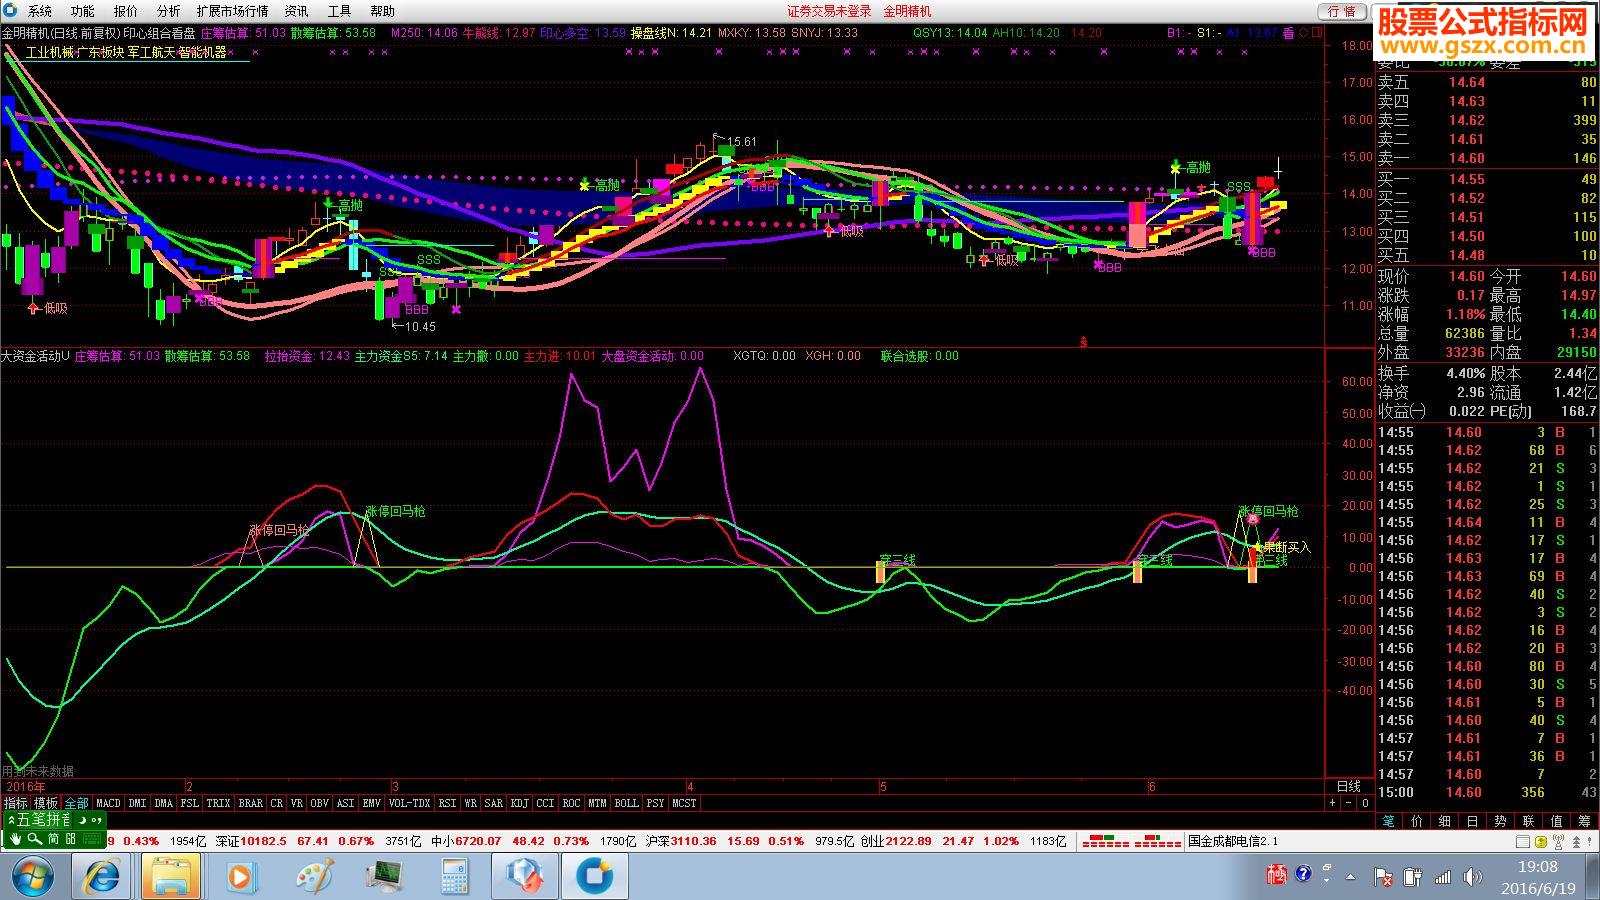Toggle the moon icon on the 五笔 input bar
The image size is (1600, 900).
tap(83, 820)
